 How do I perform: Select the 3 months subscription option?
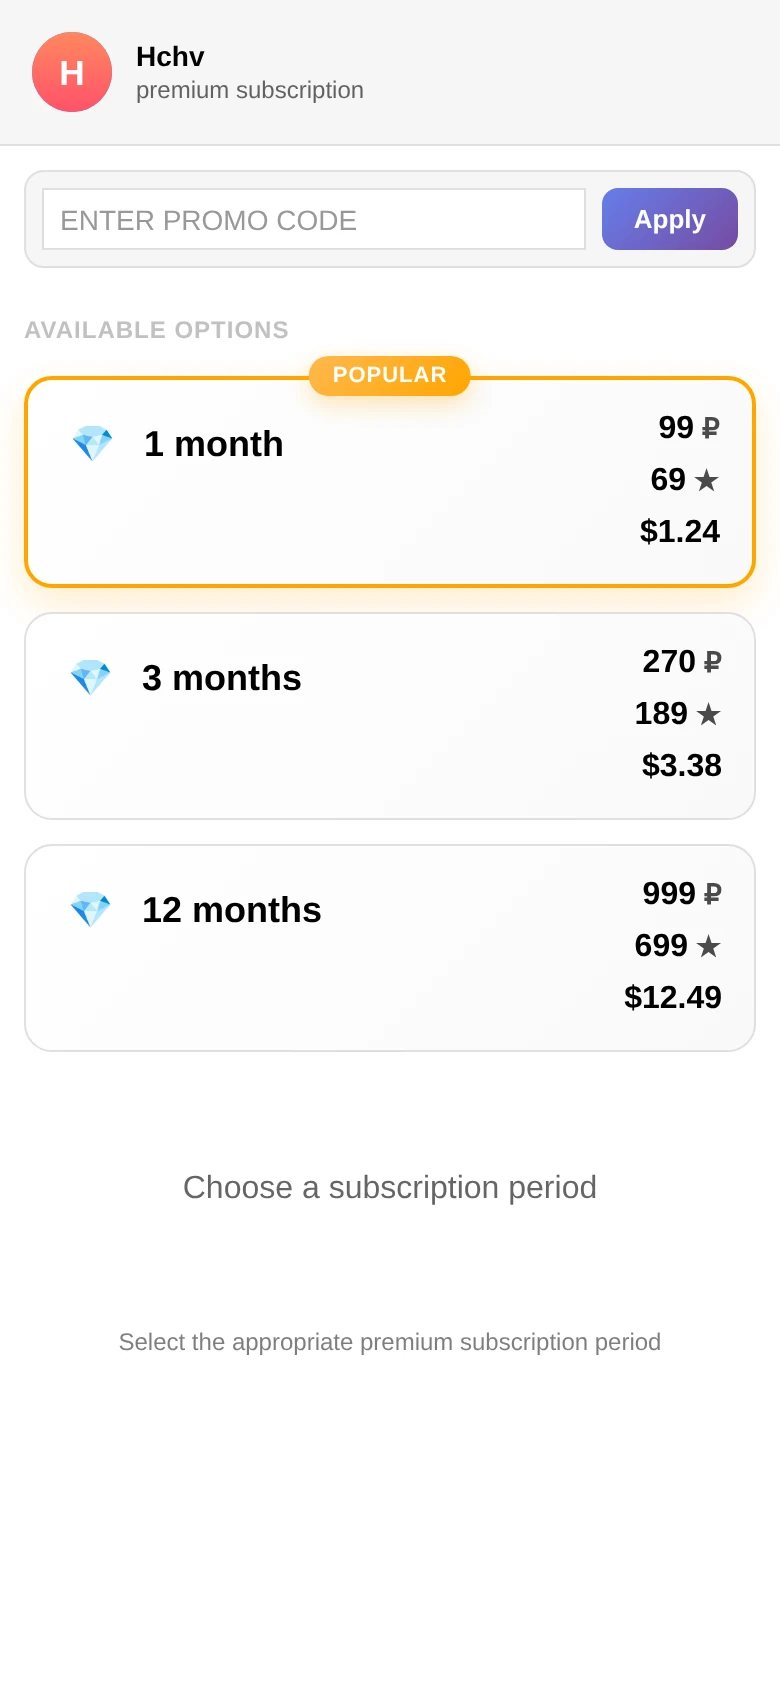390,716
